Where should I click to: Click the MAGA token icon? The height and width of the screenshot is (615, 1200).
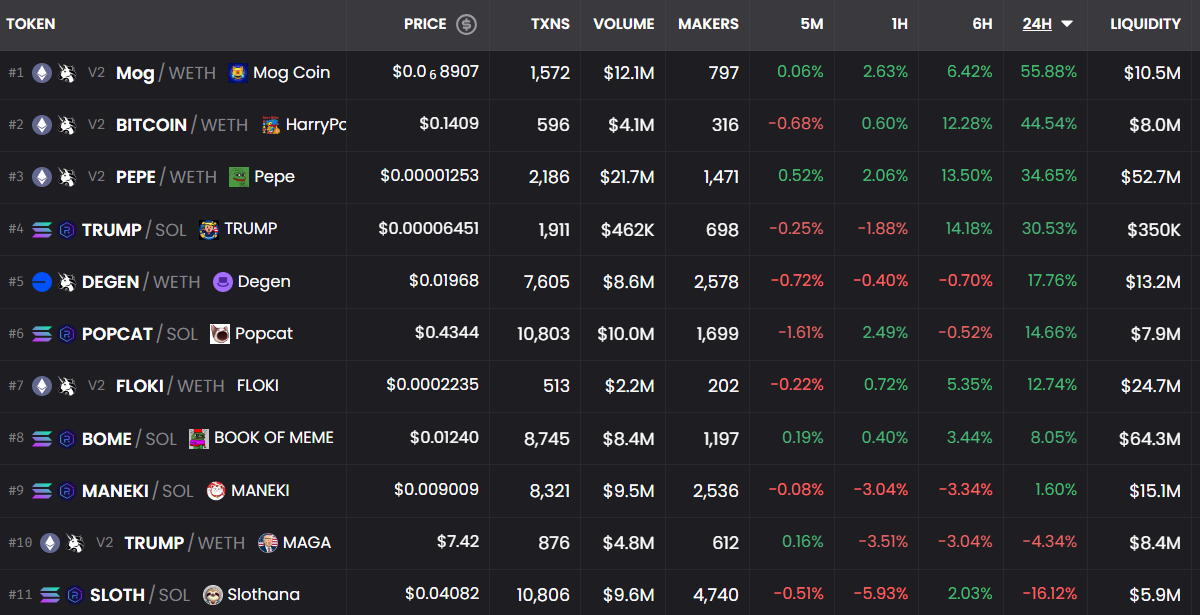click(x=268, y=543)
